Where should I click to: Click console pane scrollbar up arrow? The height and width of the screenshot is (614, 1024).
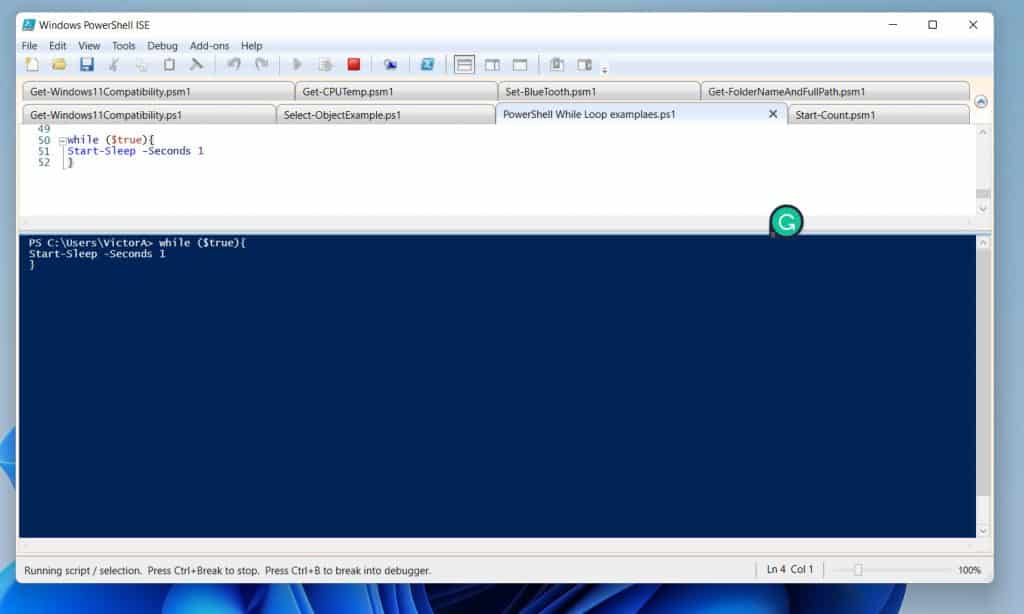click(x=983, y=243)
